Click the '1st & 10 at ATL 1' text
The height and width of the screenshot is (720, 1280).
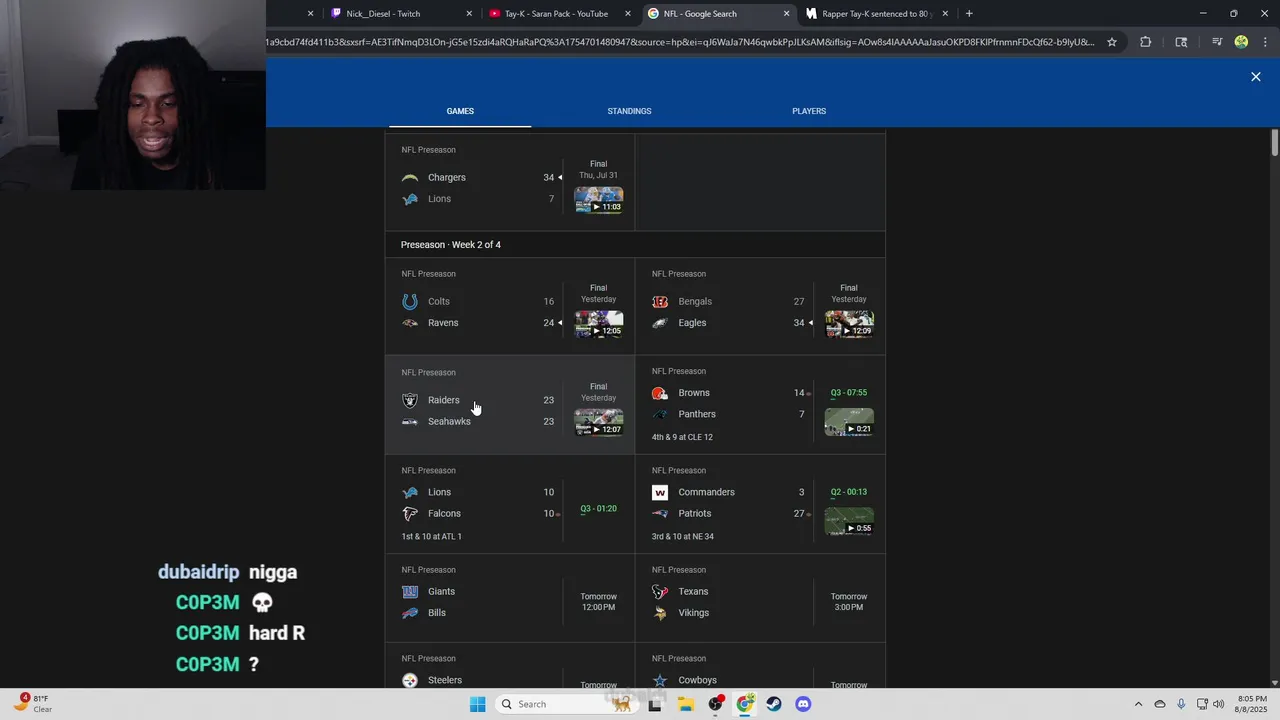pyautogui.click(x=431, y=537)
